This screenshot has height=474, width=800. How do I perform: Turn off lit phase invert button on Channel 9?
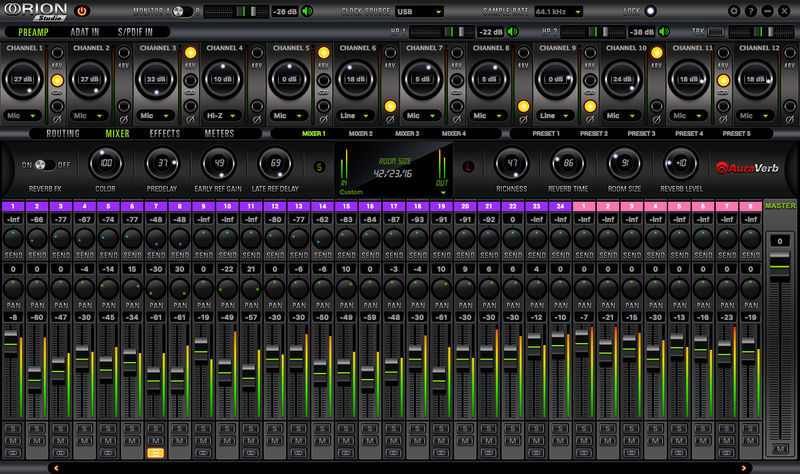(590, 106)
